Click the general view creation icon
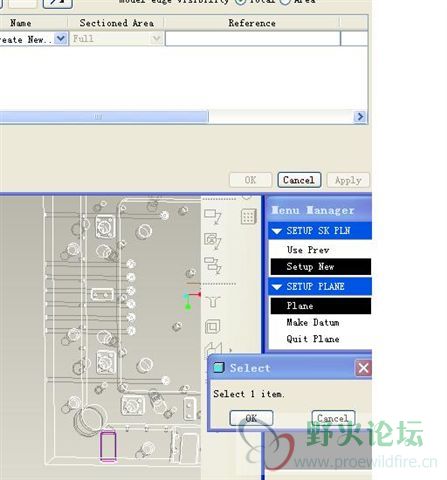The width and height of the screenshot is (447, 480). 213,216
